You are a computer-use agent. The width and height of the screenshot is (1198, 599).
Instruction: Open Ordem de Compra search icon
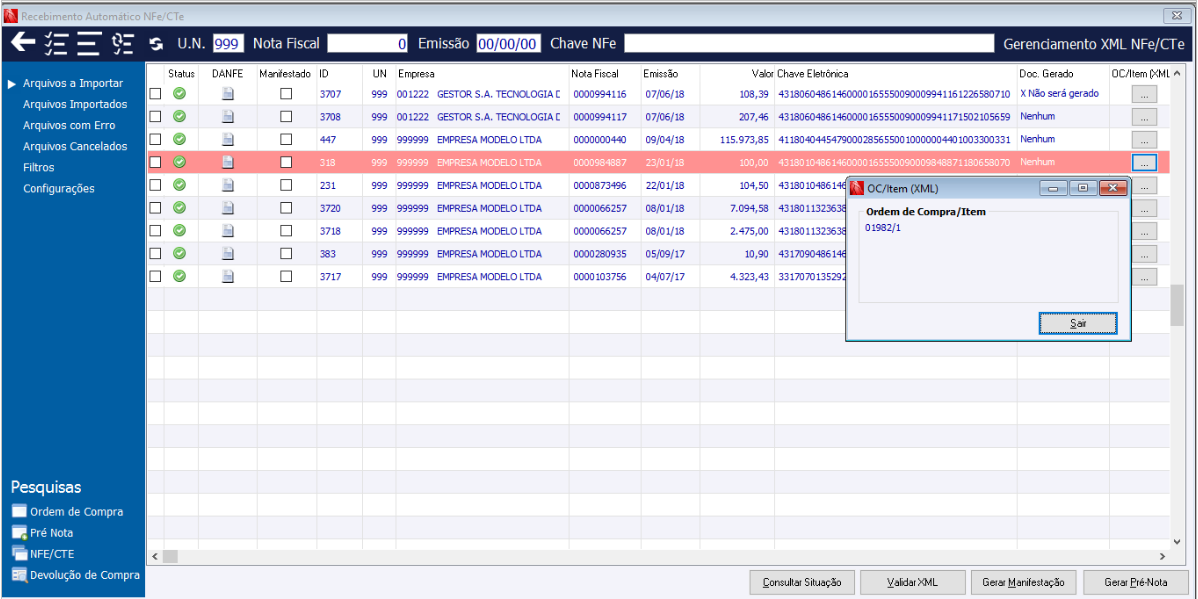[x=19, y=512]
